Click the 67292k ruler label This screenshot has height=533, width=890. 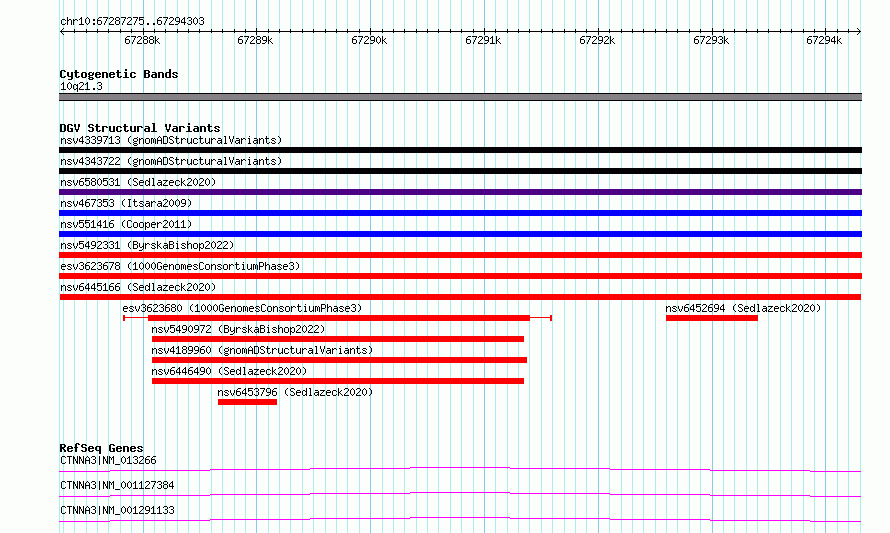597,40
